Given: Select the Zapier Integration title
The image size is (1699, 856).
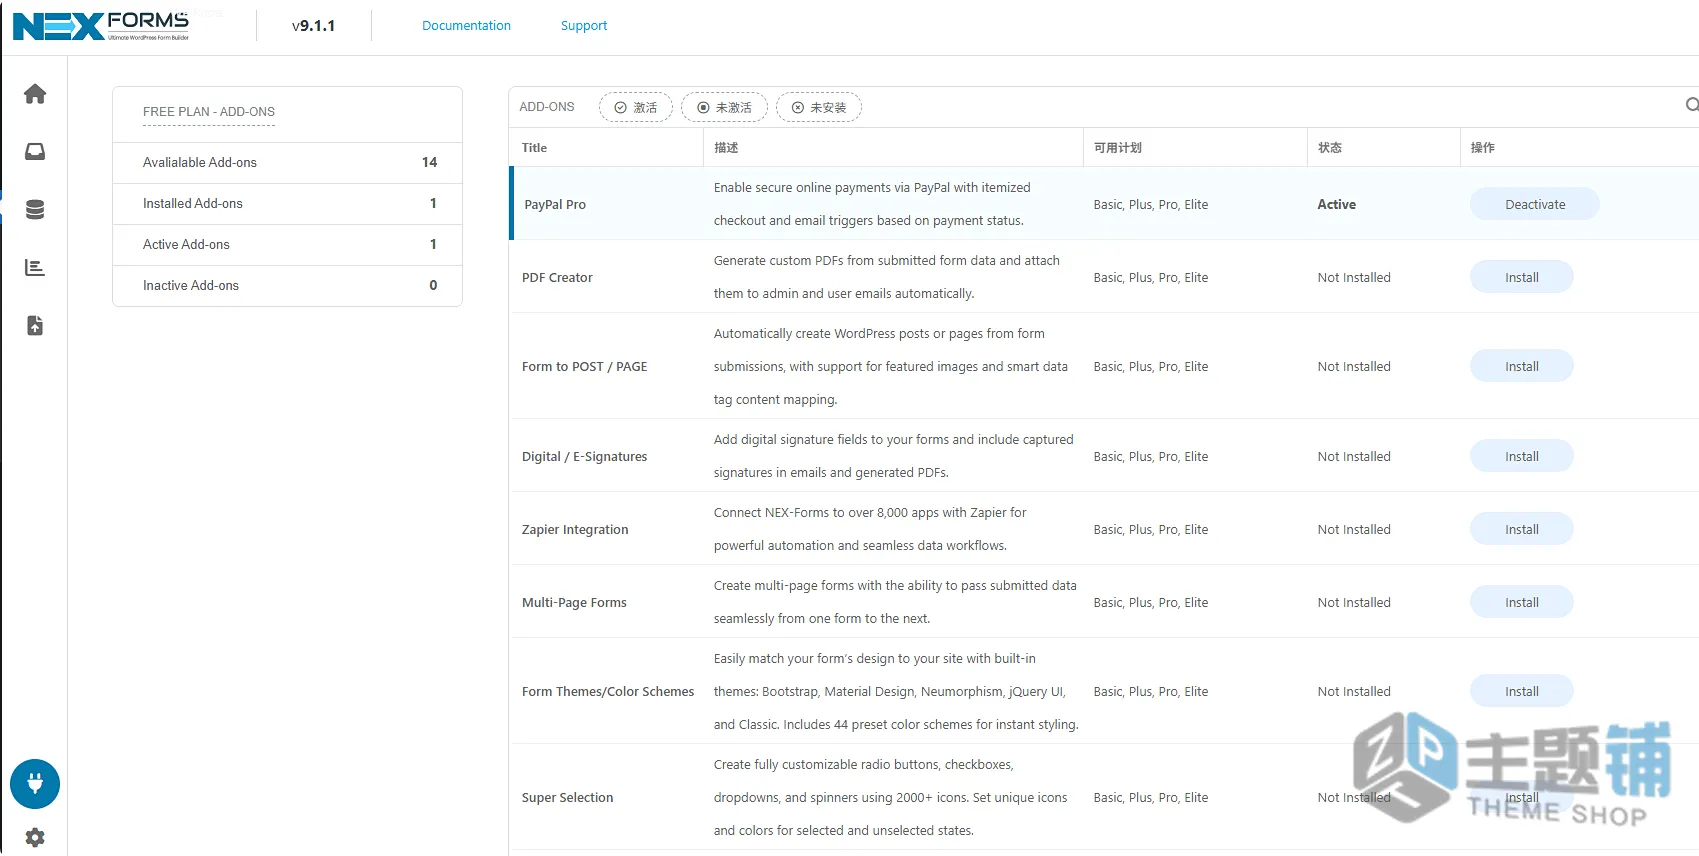Looking at the screenshot, I should tap(575, 529).
